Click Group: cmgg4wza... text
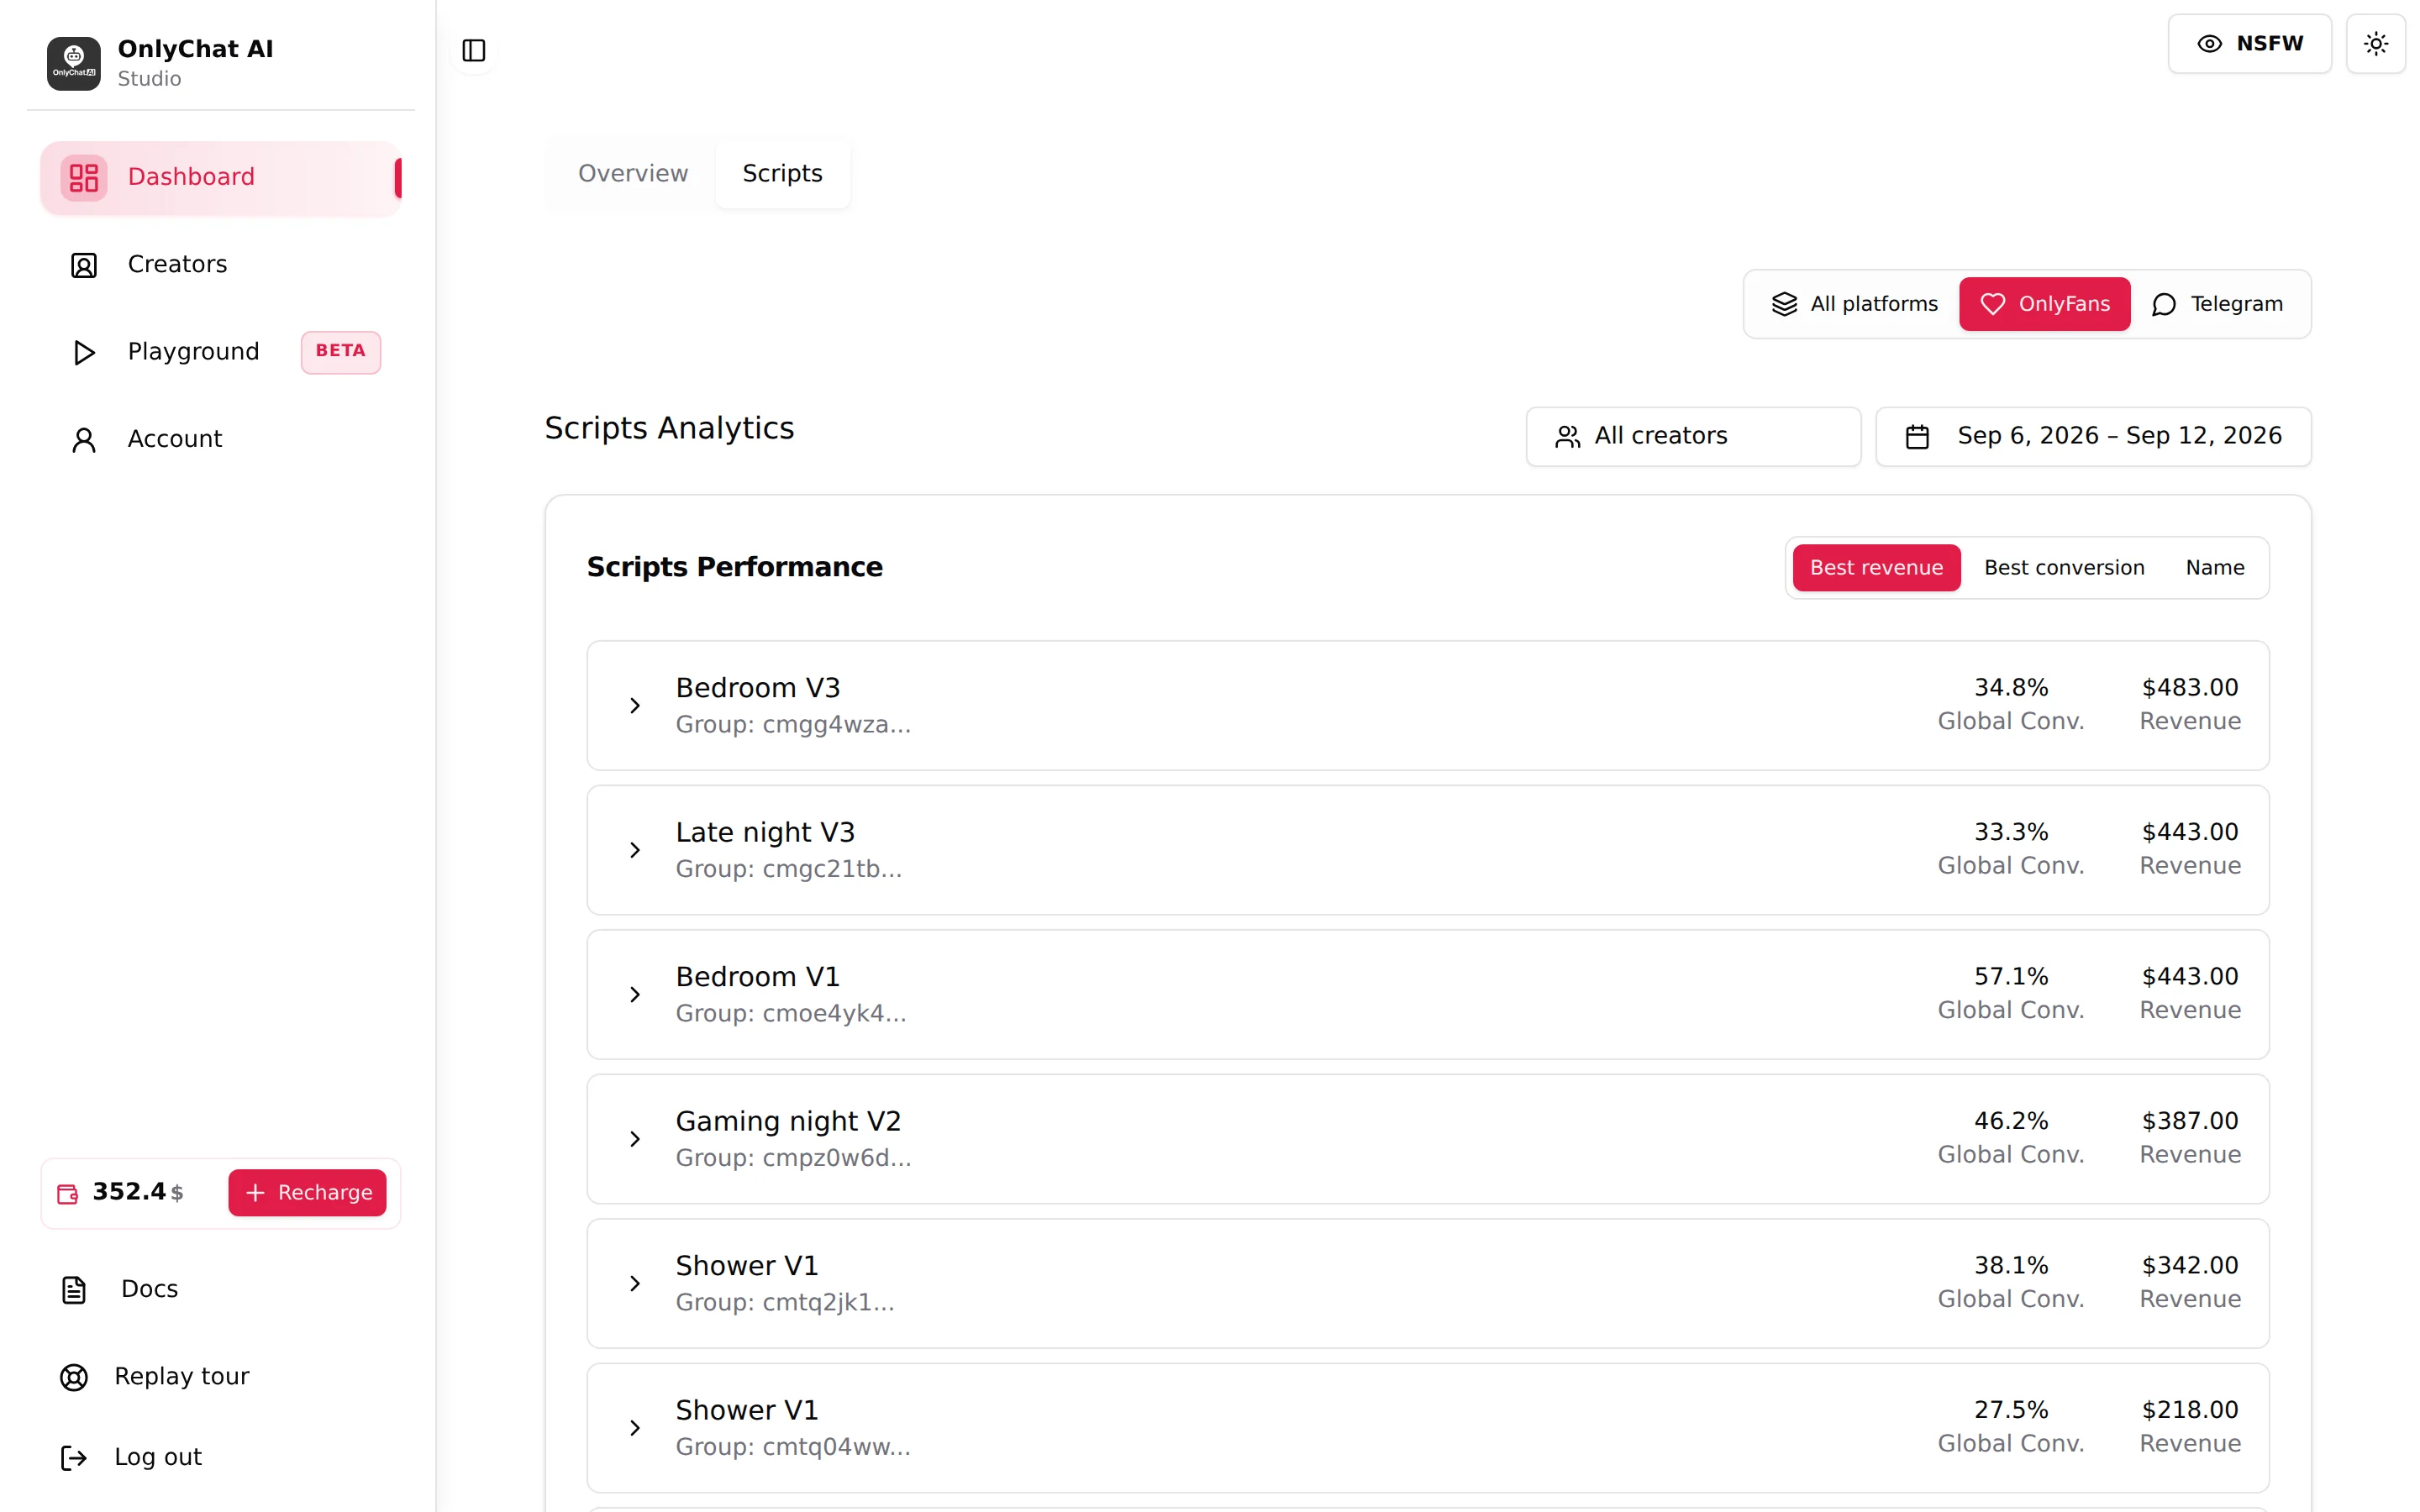The height and width of the screenshot is (1512, 2420). point(793,725)
